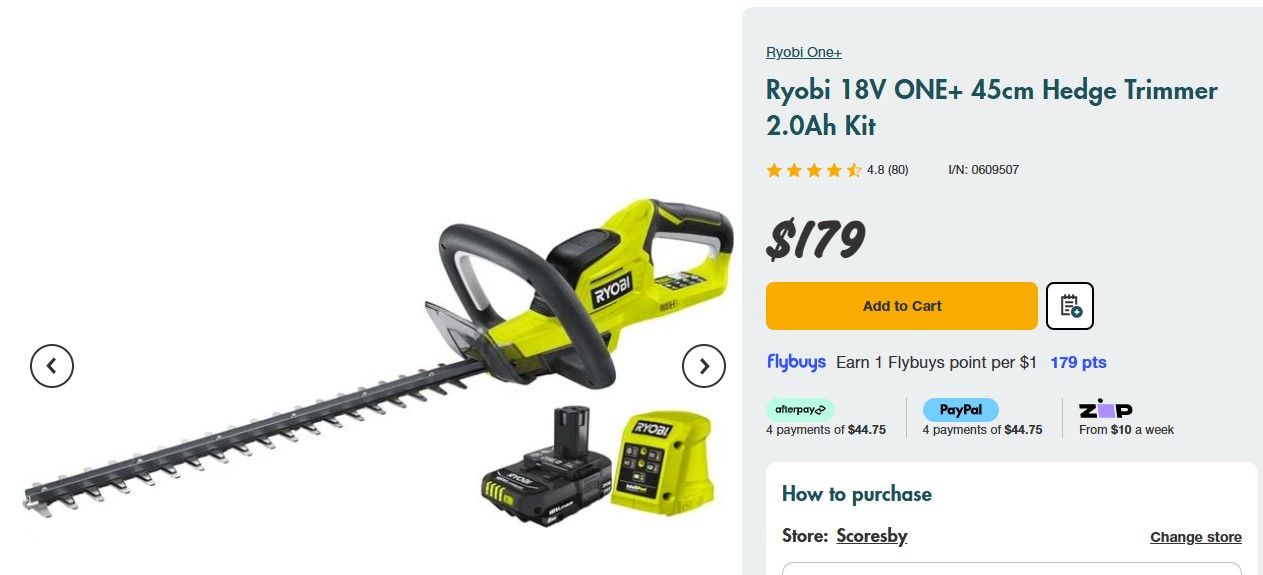The height and width of the screenshot is (575, 1263).
Task: Select the PayPal payment badge
Action: point(960,409)
